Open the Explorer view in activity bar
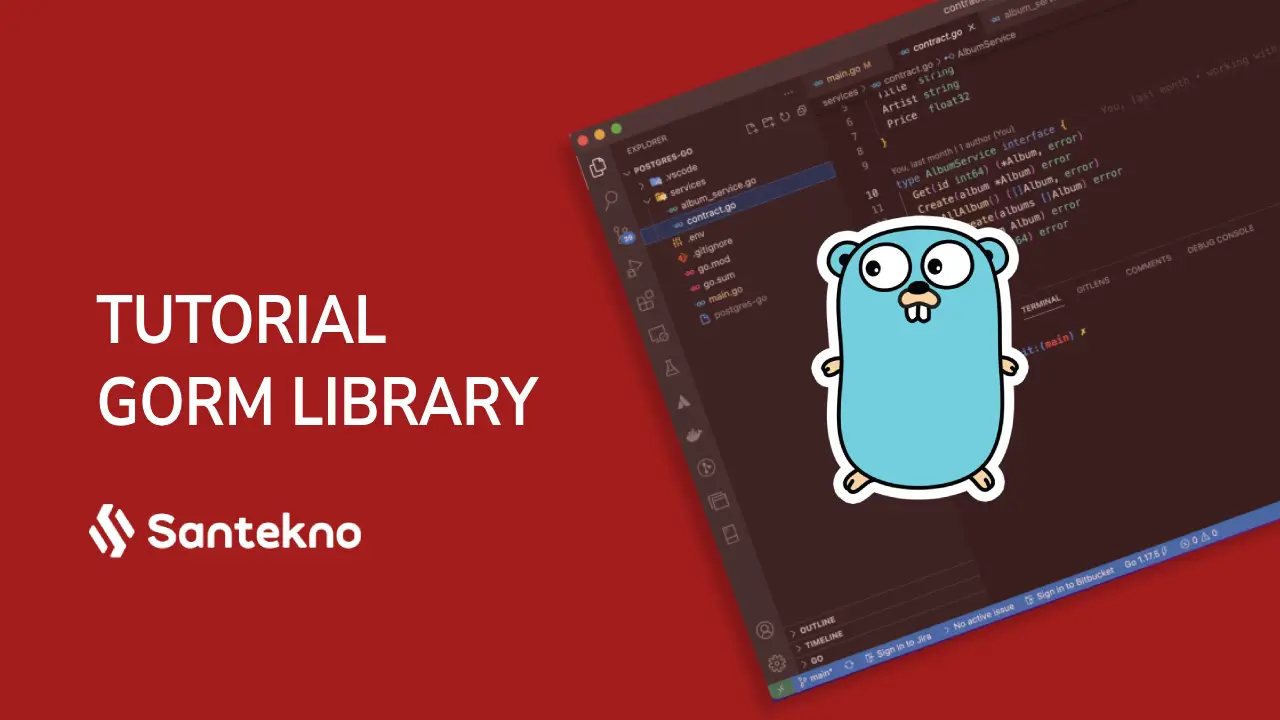The image size is (1280, 720). tap(598, 167)
